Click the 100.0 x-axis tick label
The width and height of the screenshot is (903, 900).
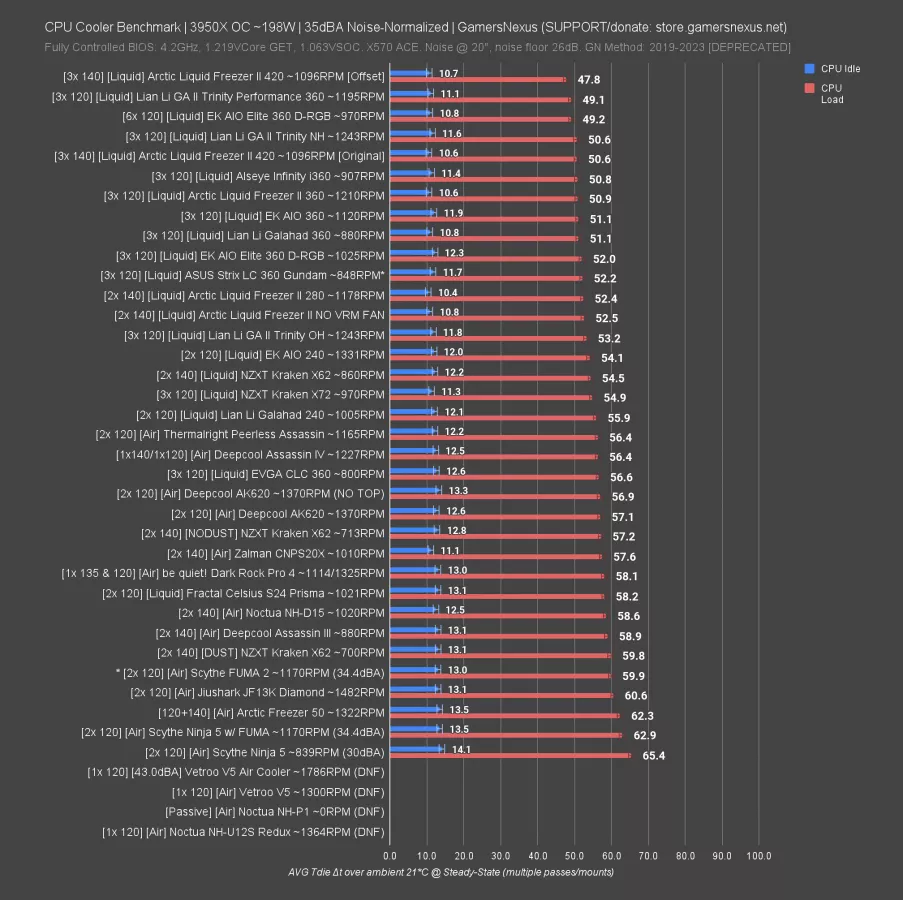(758, 856)
